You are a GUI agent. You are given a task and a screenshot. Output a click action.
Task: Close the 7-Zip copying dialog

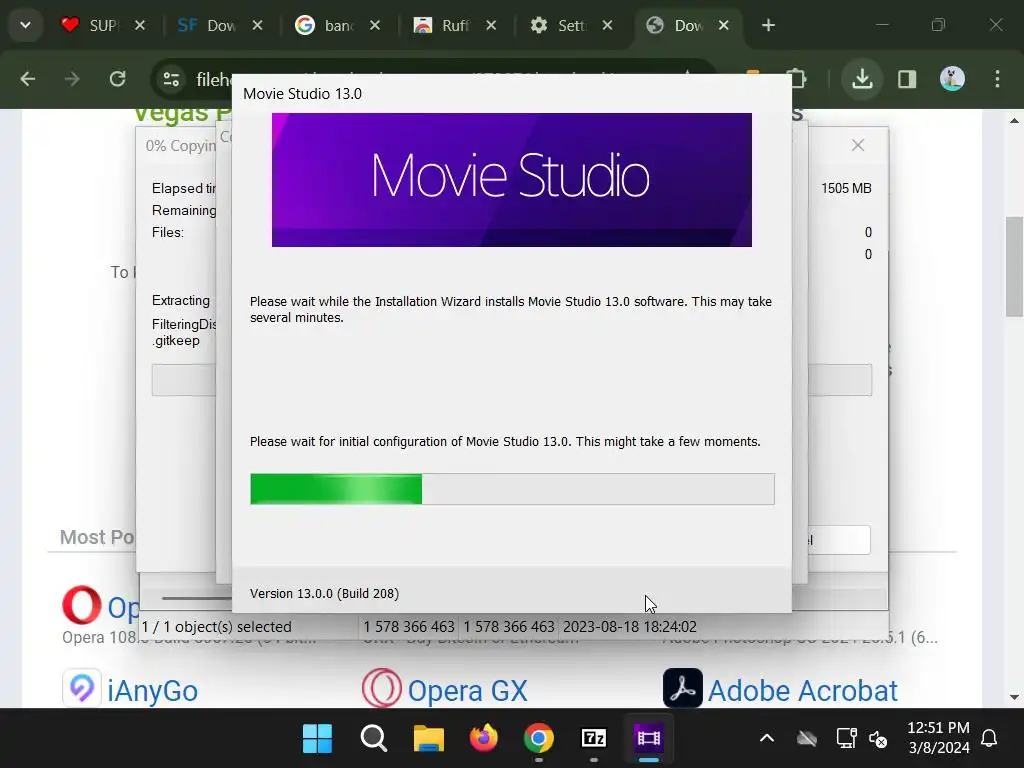click(858, 145)
